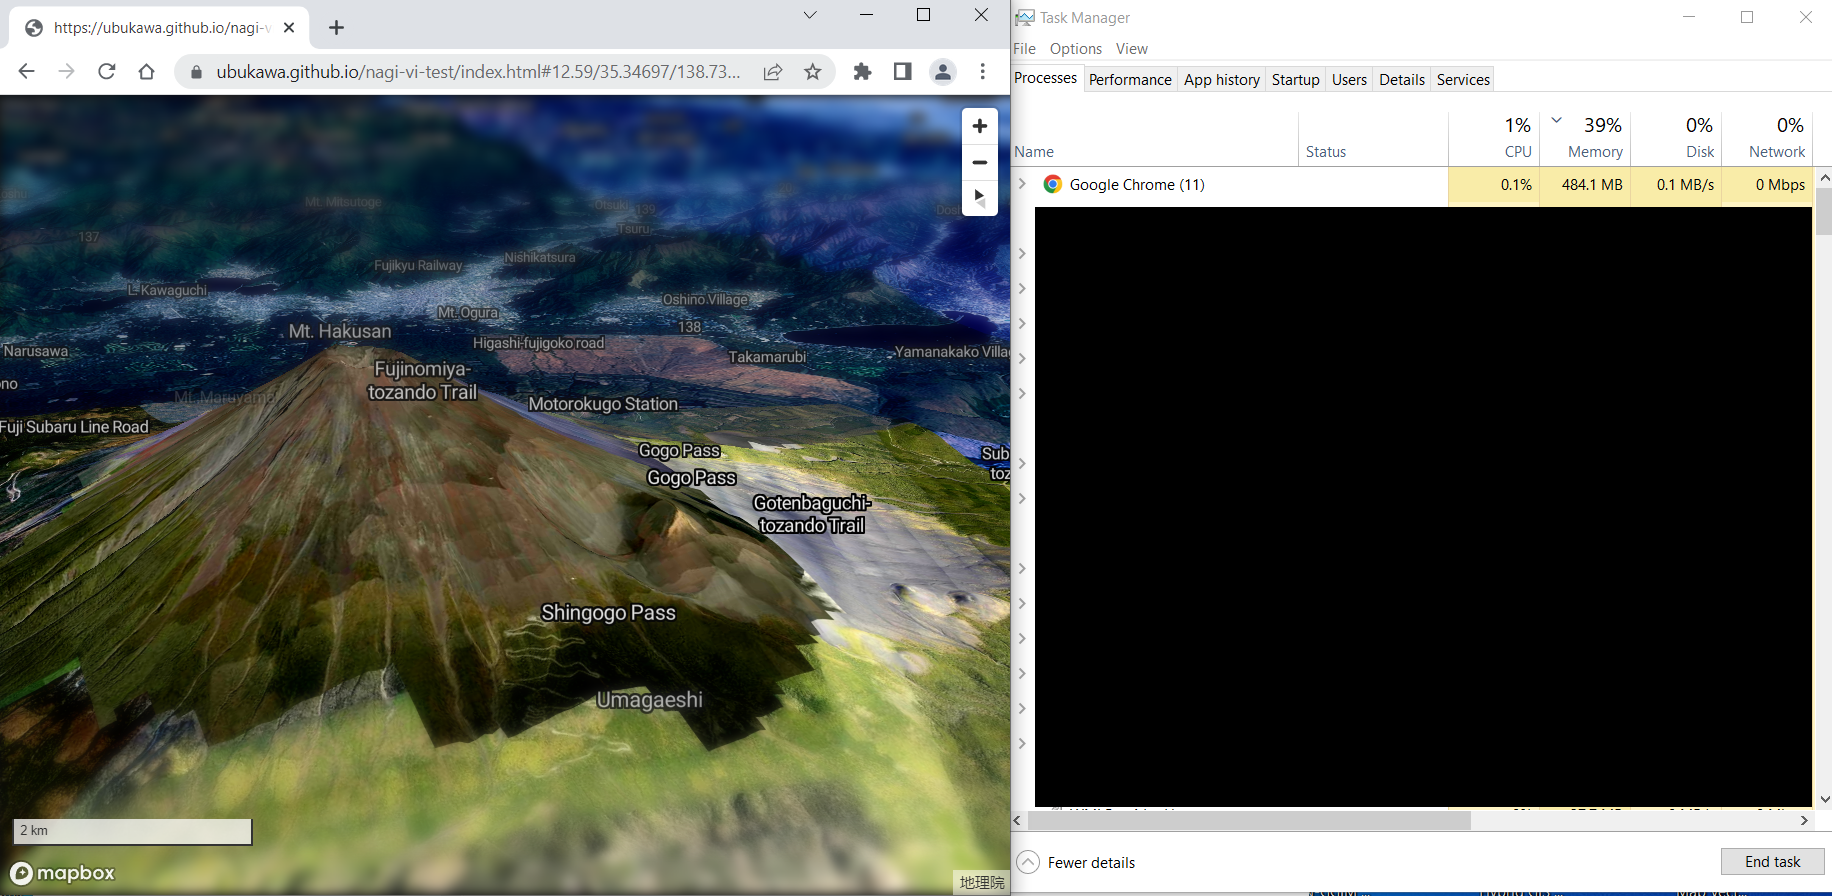The width and height of the screenshot is (1832, 896).
Task: Click the Fewer details up-arrow icon
Action: pyautogui.click(x=1028, y=862)
